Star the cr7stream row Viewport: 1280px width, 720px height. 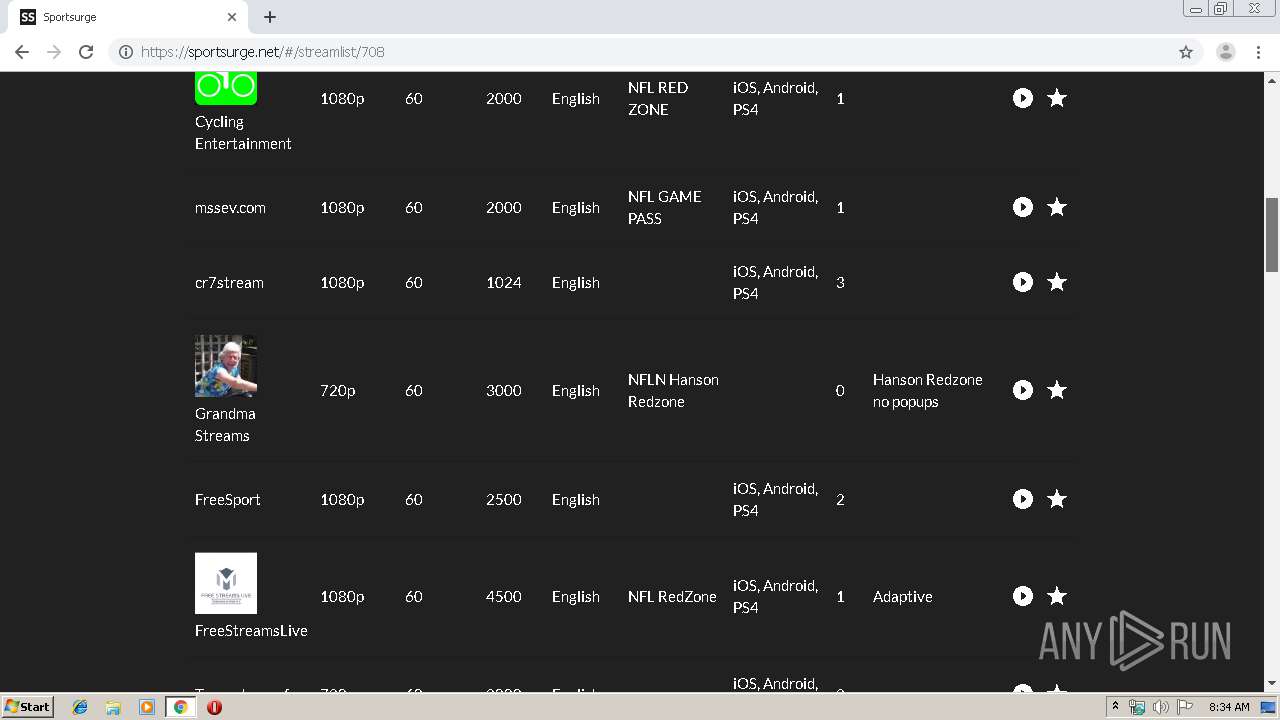(1057, 282)
